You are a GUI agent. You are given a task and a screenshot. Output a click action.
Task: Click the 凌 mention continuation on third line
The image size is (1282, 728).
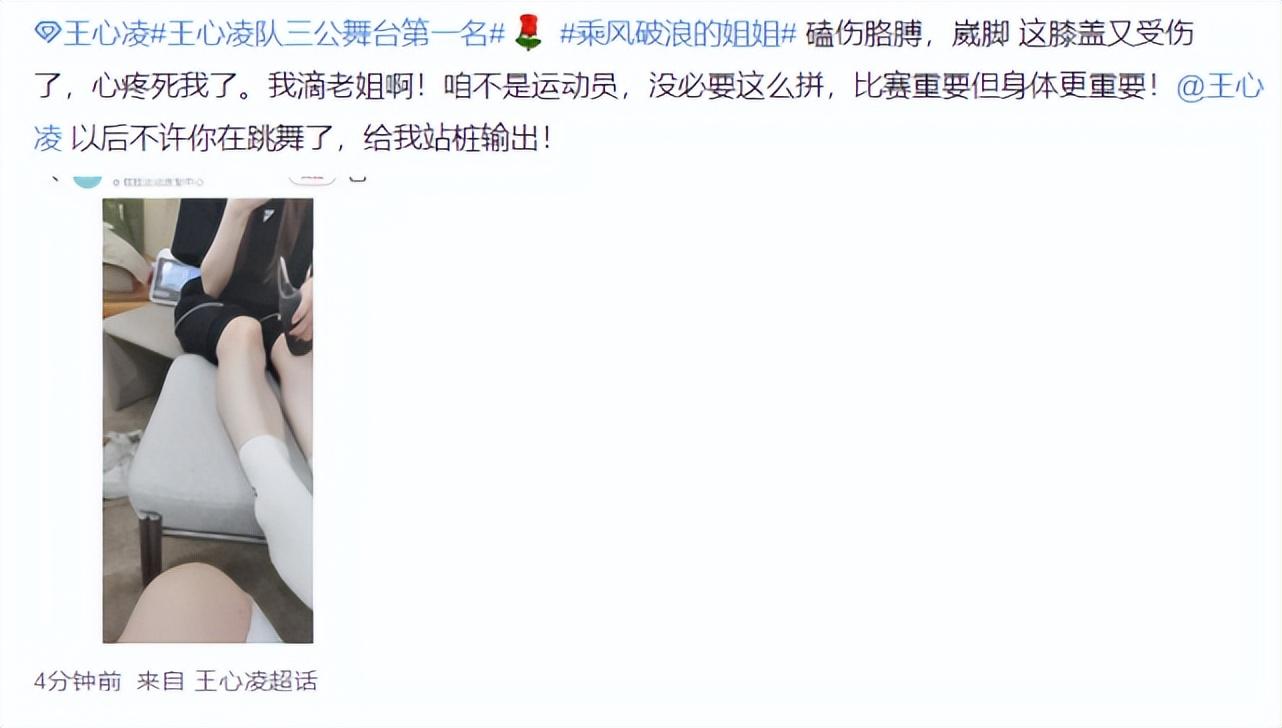click(x=48, y=139)
